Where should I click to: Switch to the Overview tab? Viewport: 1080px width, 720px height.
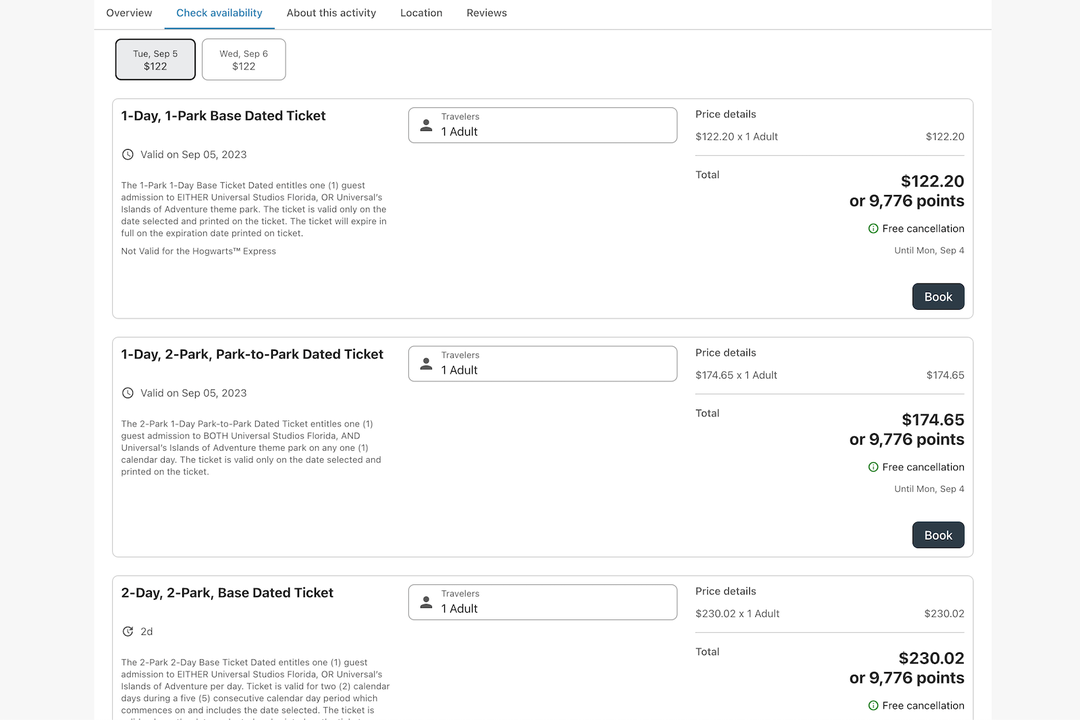(x=129, y=13)
